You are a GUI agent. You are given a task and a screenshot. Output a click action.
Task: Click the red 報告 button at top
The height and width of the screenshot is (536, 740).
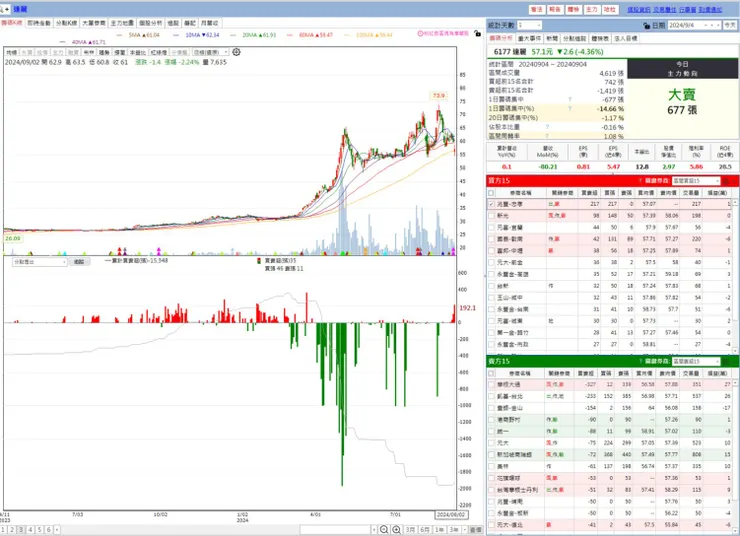click(555, 9)
